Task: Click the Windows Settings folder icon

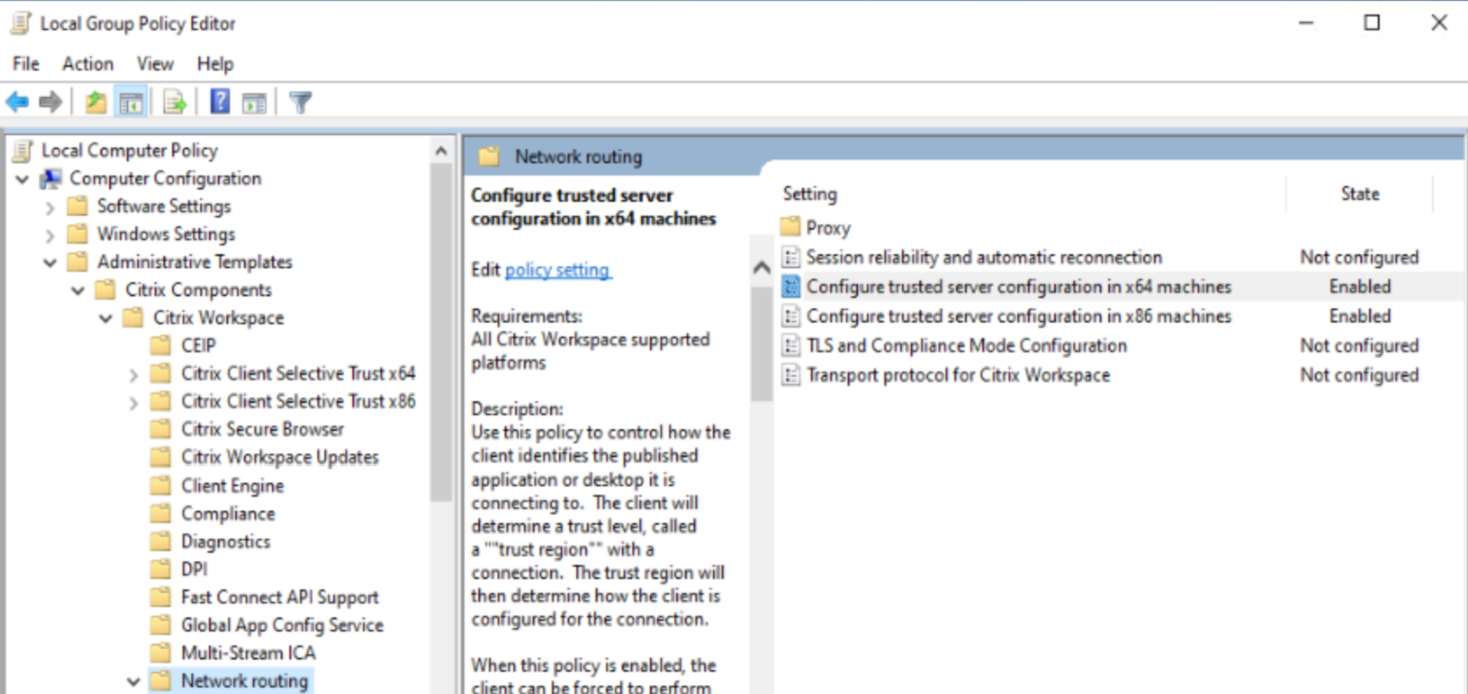Action: (78, 235)
